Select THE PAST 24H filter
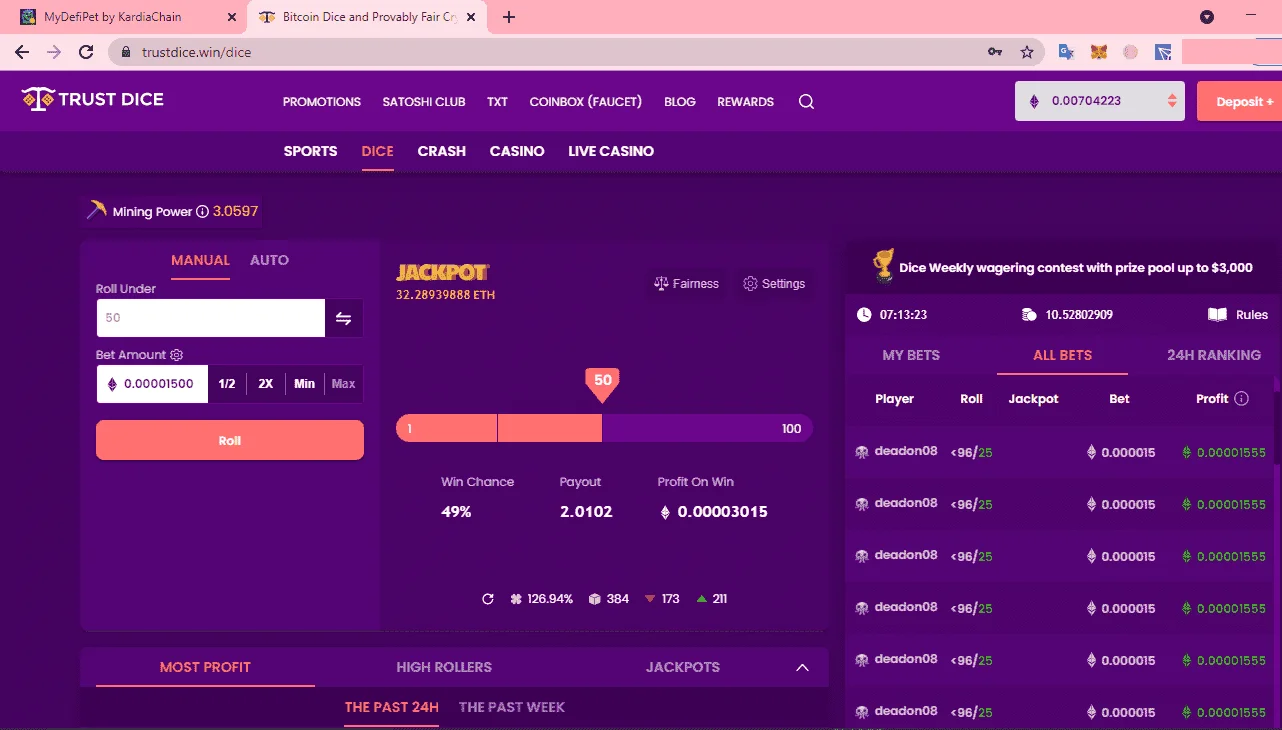The image size is (1282, 730). click(392, 707)
